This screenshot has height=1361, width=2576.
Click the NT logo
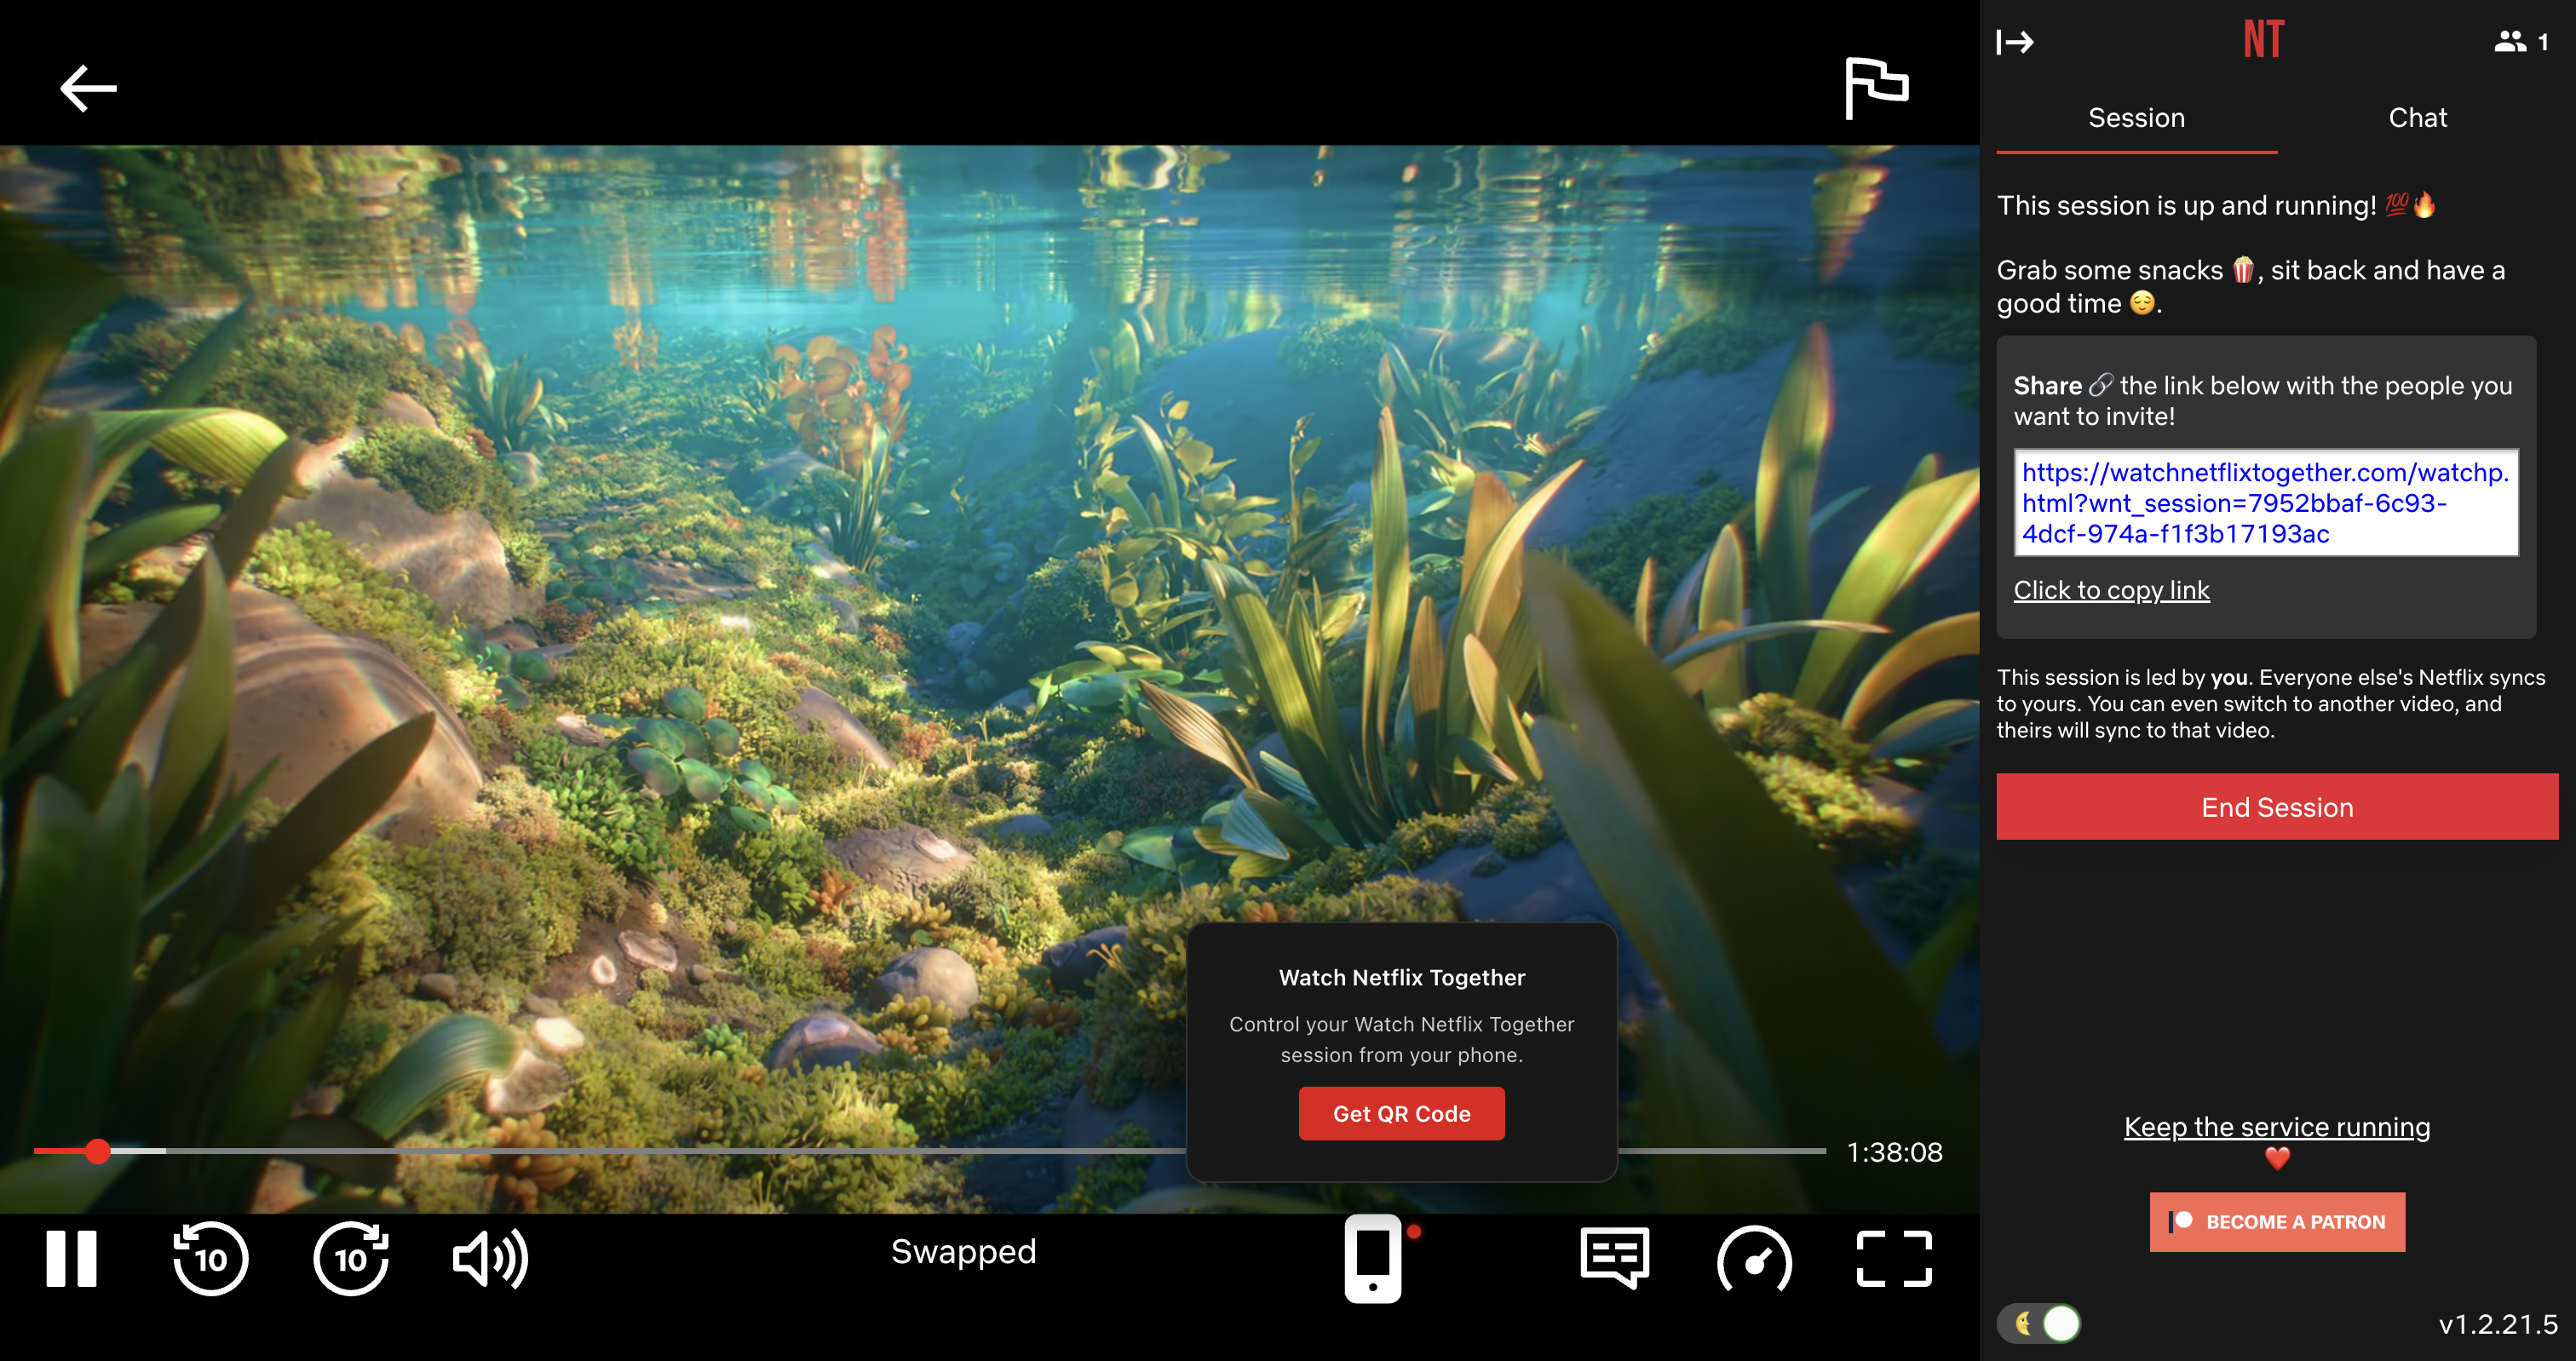point(2263,40)
